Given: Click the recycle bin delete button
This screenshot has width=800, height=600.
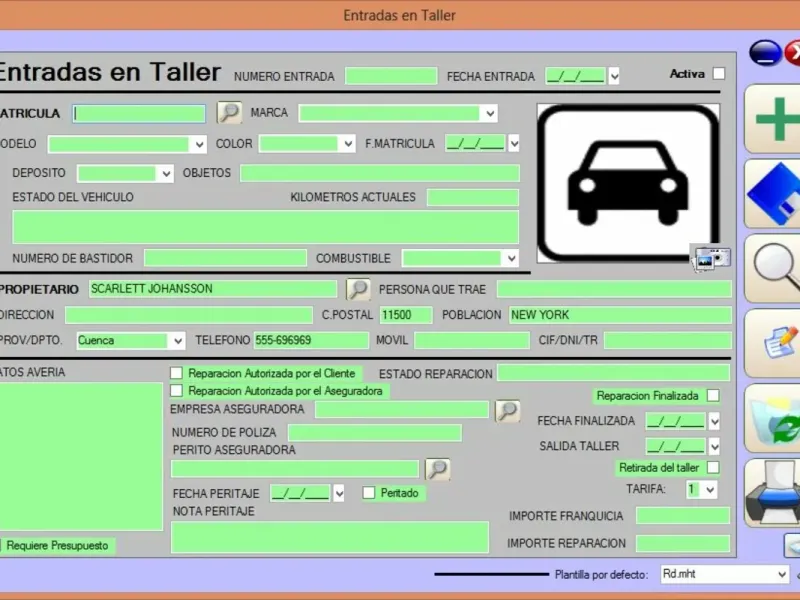Looking at the screenshot, I should pos(772,418).
